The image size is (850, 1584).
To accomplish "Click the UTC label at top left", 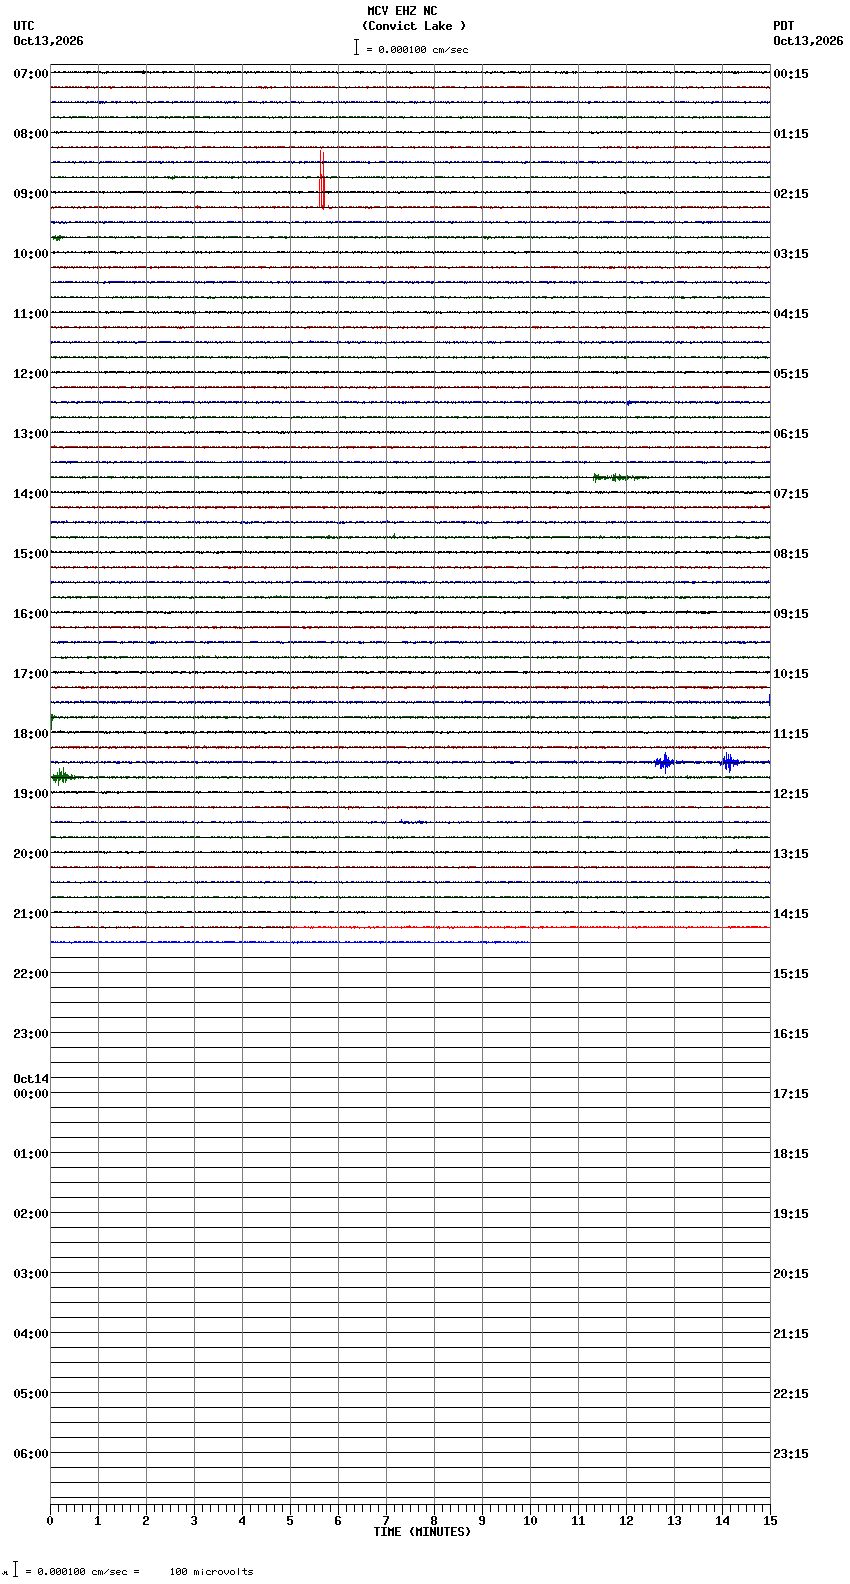I will pyautogui.click(x=23, y=26).
